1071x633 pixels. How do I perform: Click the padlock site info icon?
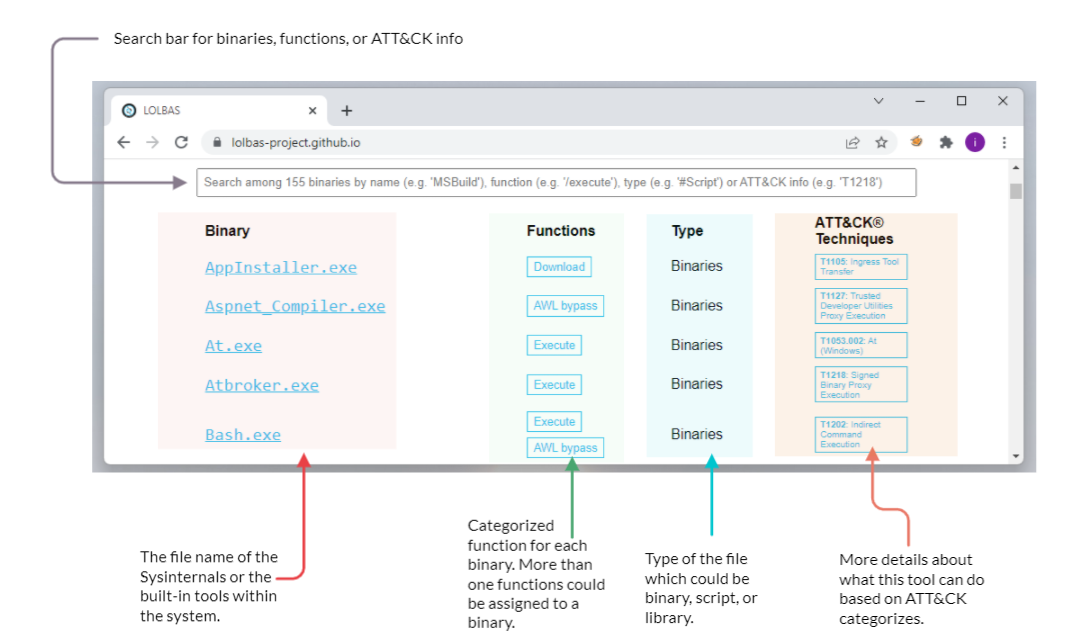(x=215, y=143)
